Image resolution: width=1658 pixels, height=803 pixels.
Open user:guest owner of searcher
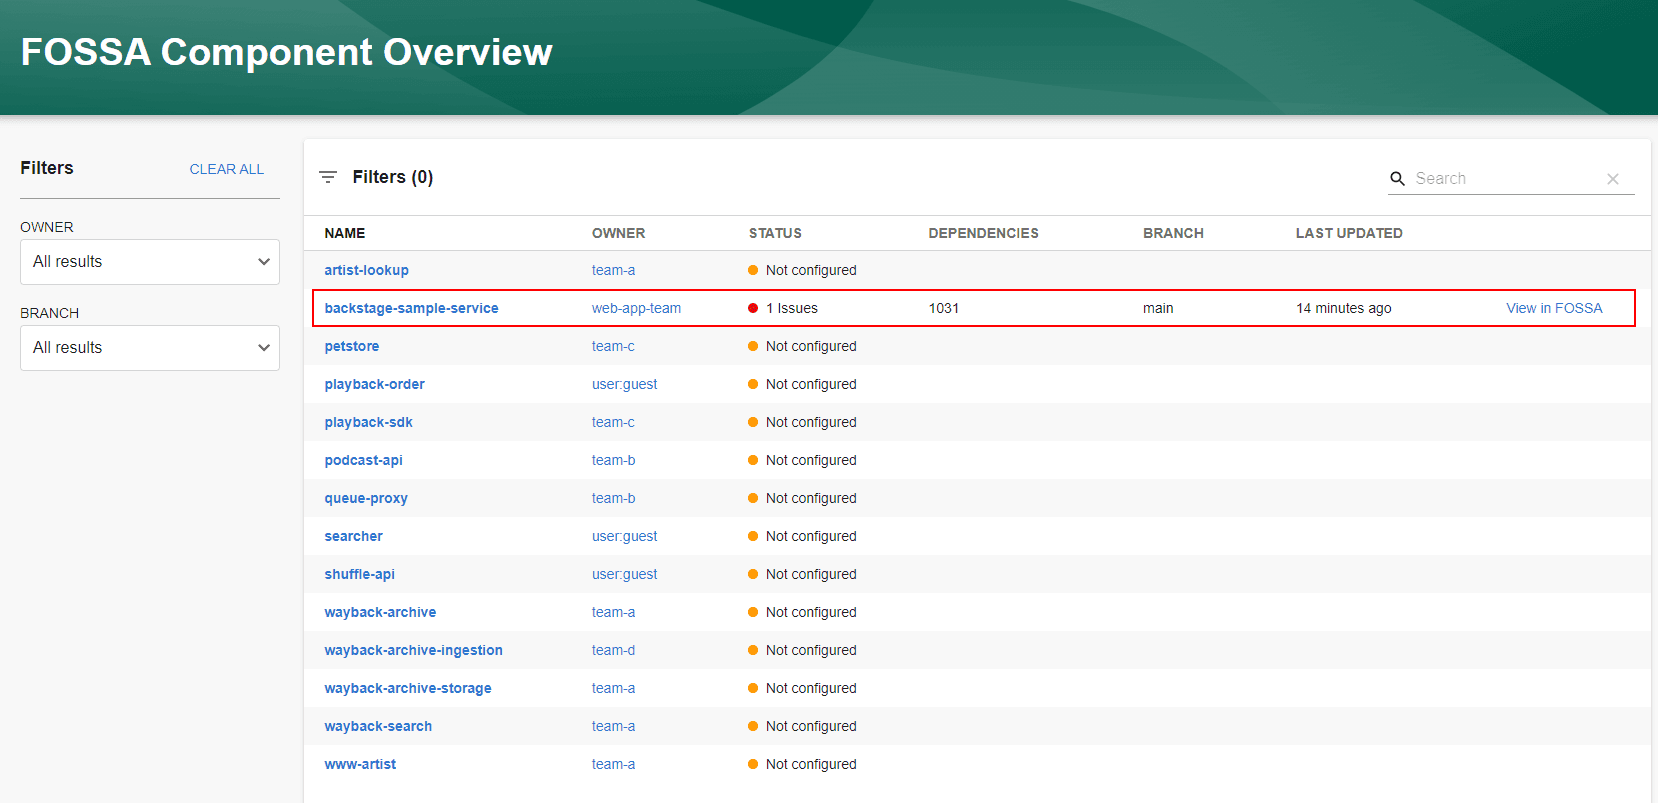tap(624, 536)
